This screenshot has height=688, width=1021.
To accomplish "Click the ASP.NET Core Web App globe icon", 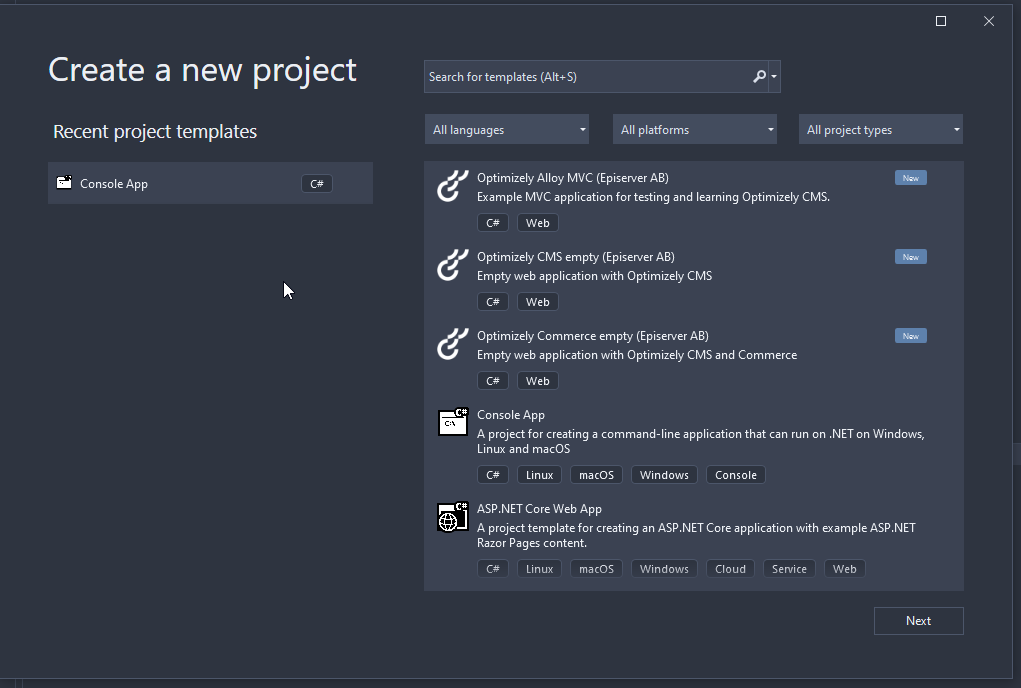I will point(453,518).
